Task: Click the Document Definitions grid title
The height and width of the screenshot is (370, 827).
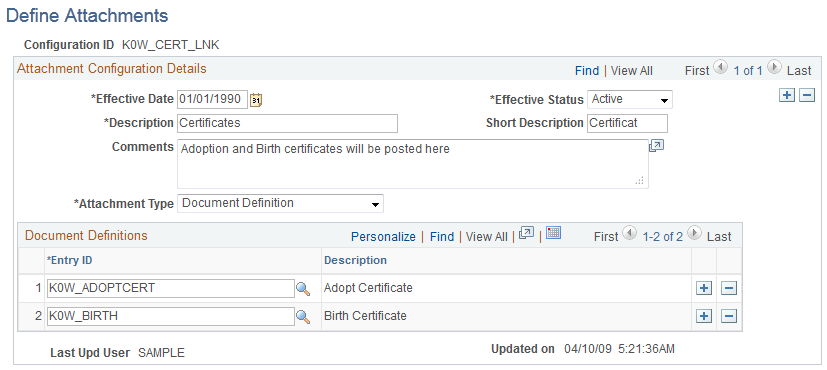Action: pyautogui.click(x=86, y=235)
